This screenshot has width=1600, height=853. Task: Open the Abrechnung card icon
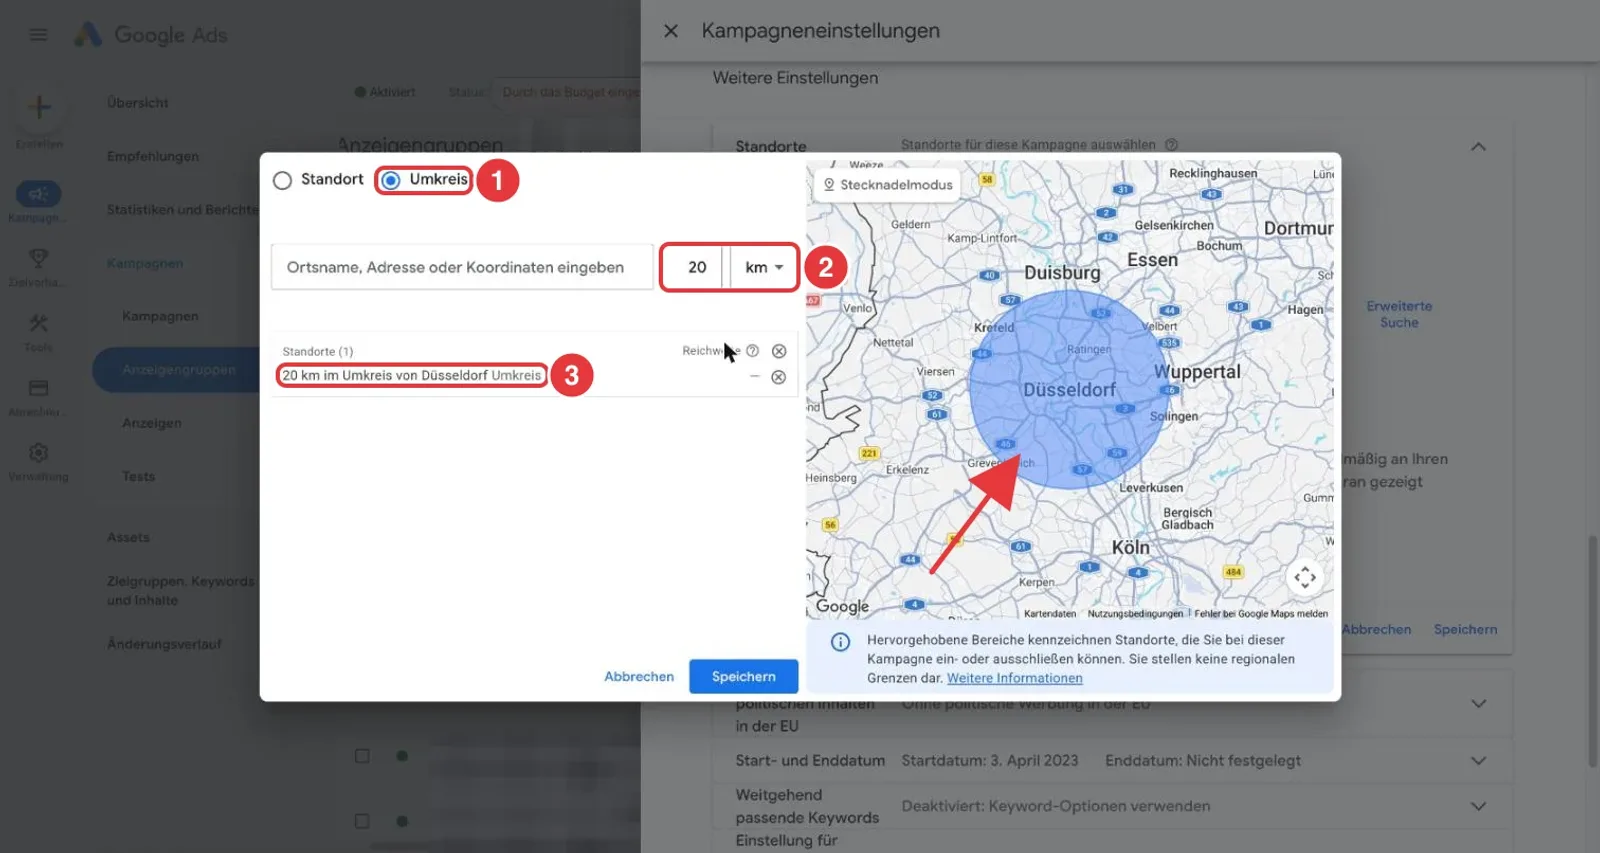(39, 388)
